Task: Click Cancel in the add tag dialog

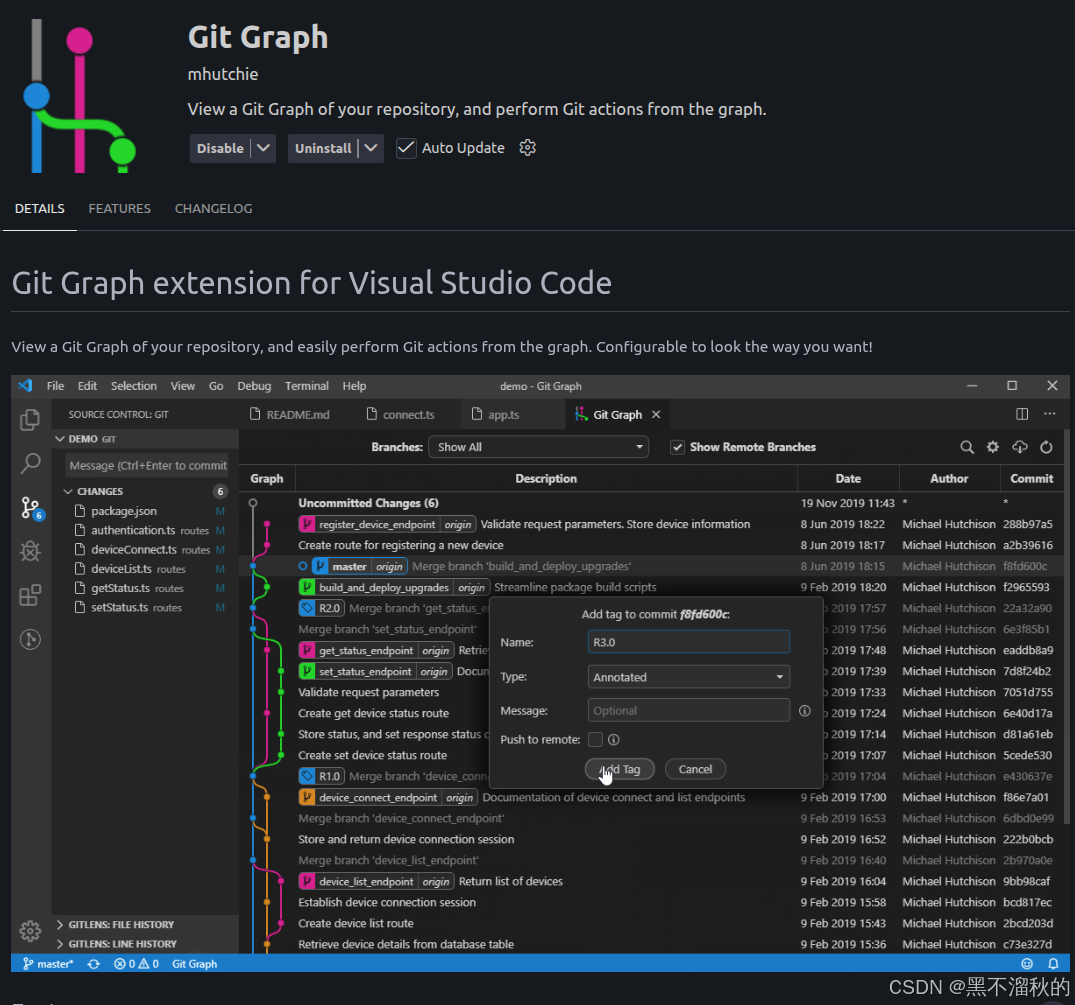Action: [x=695, y=769]
